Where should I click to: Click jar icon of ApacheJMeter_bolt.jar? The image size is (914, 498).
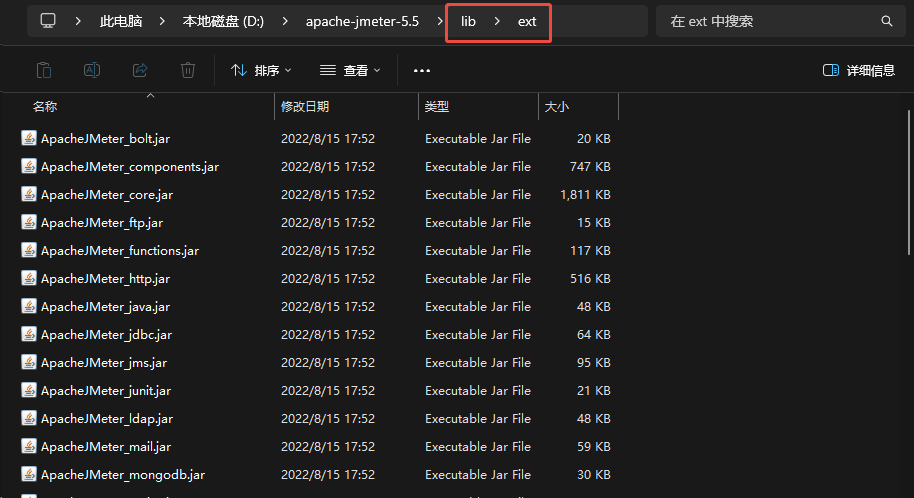pos(29,138)
